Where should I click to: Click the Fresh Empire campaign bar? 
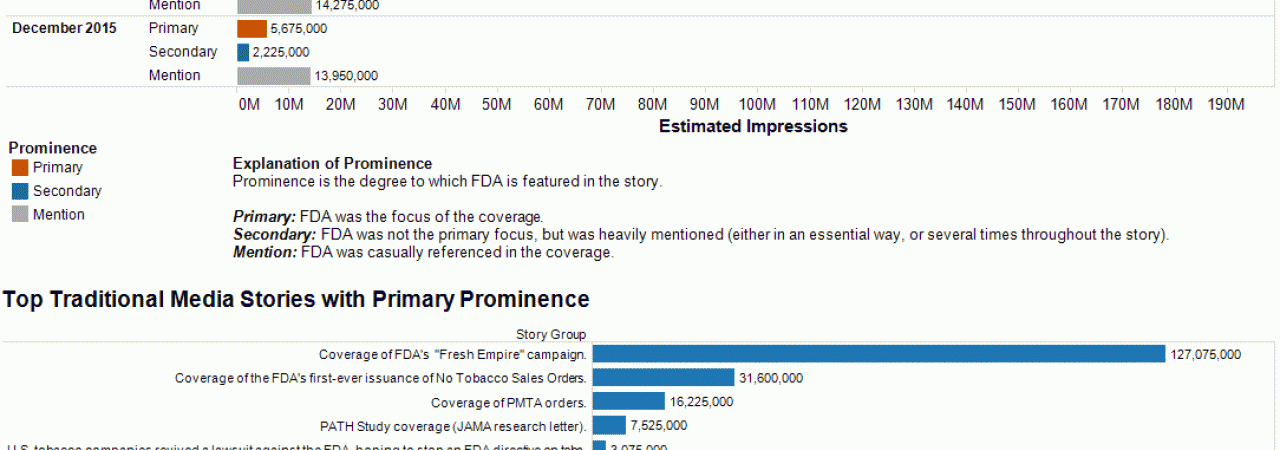pos(879,354)
